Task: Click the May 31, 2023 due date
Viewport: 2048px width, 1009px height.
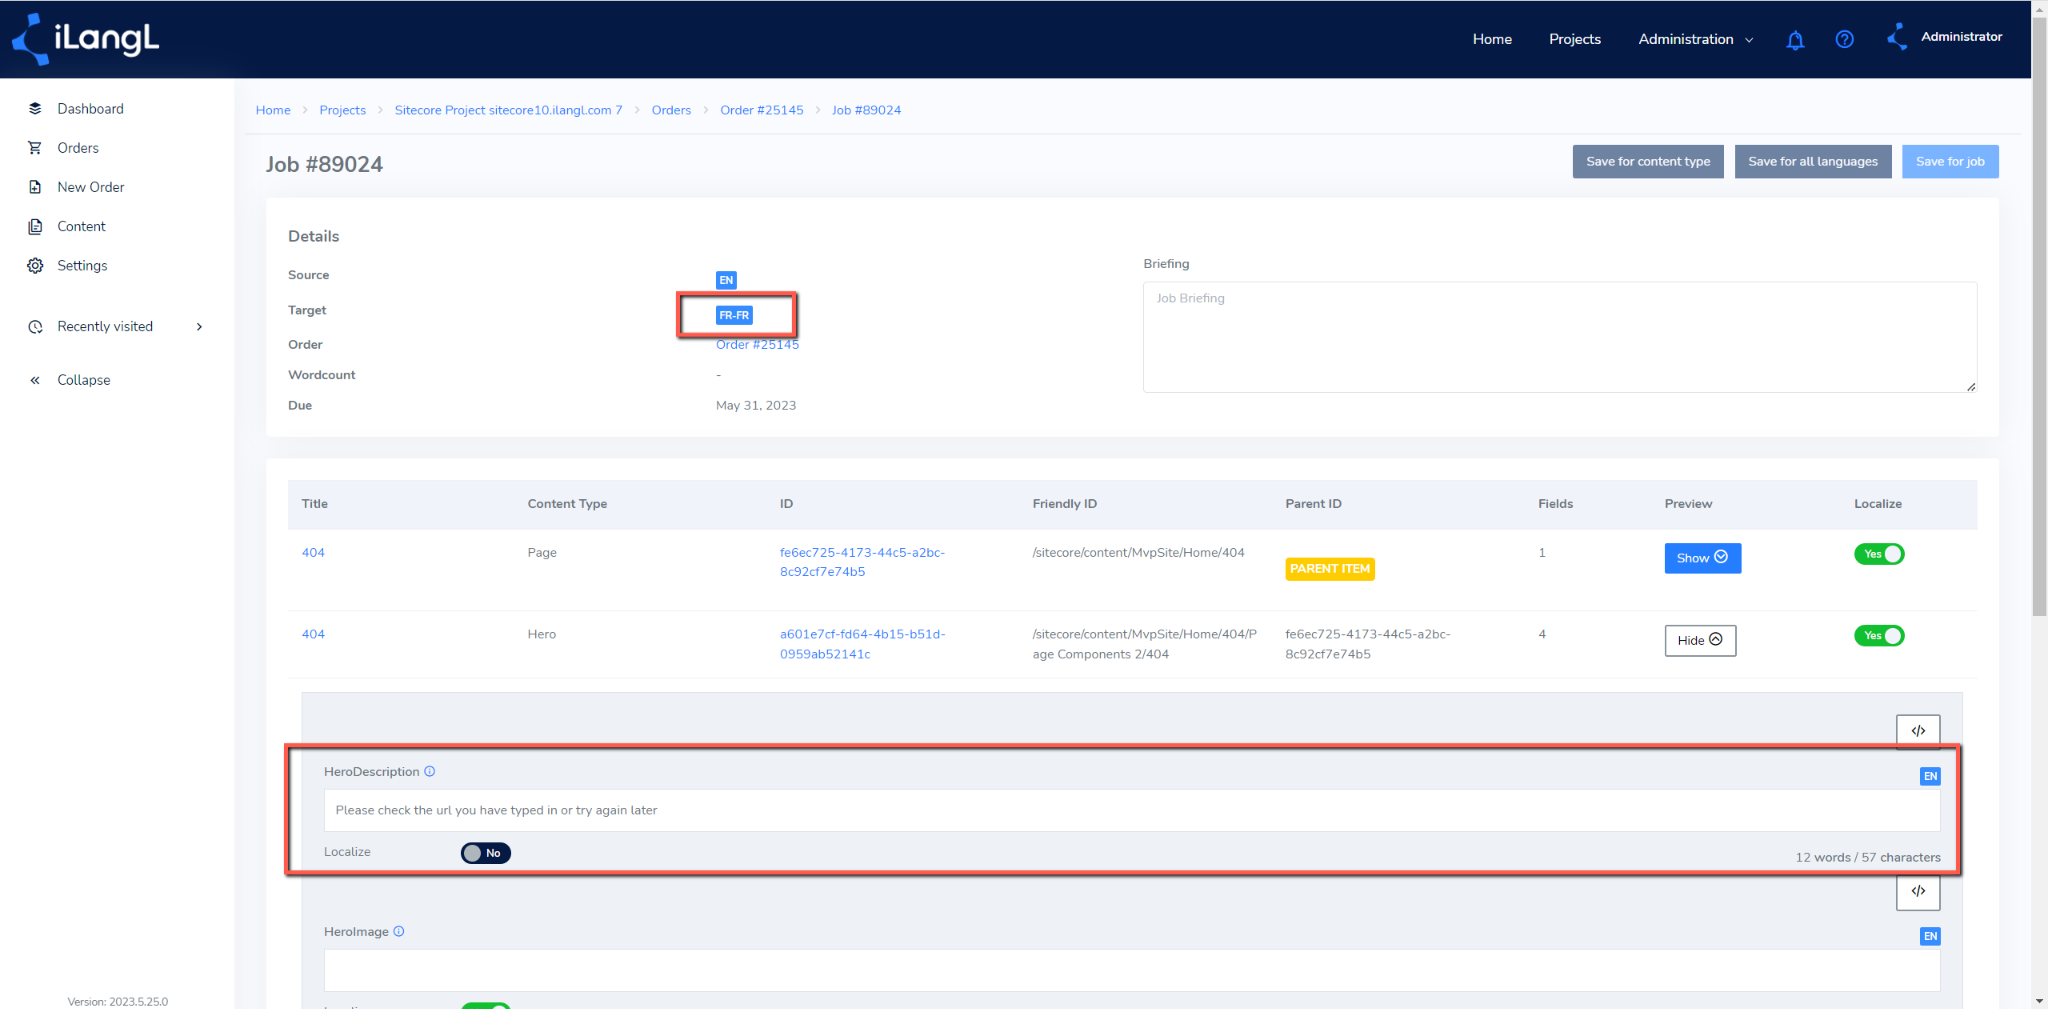Action: coord(756,406)
